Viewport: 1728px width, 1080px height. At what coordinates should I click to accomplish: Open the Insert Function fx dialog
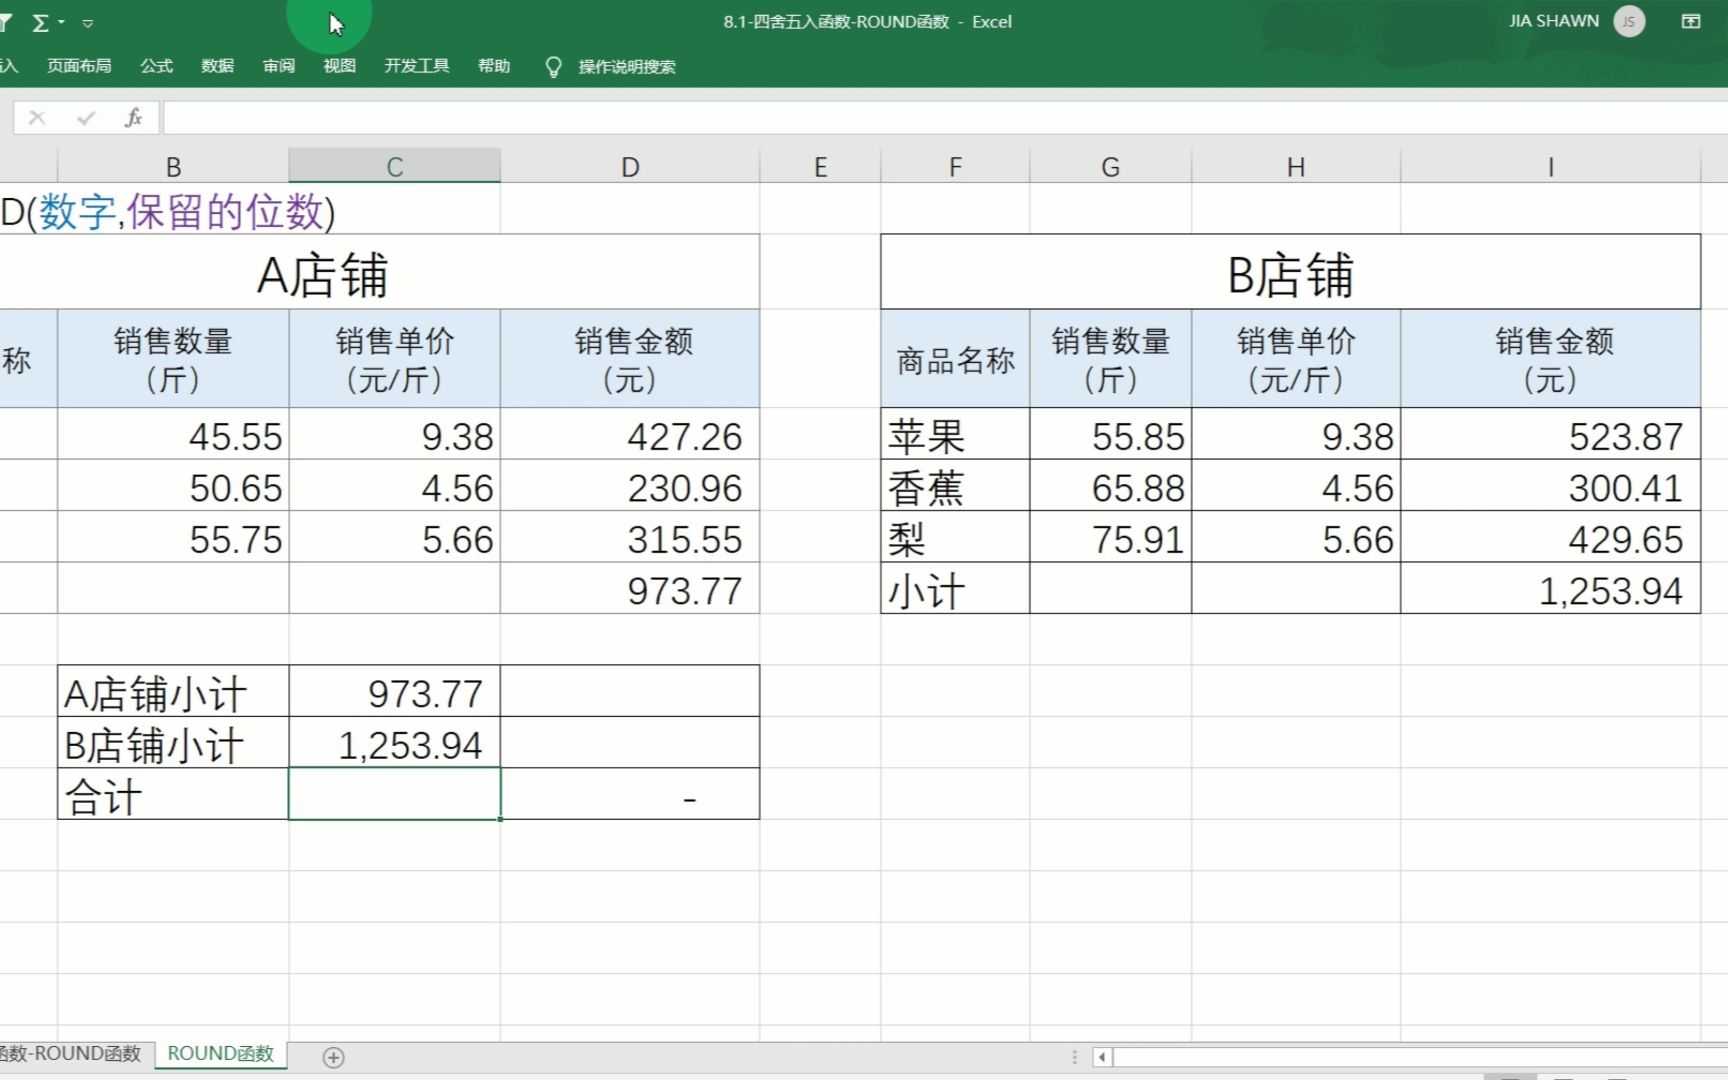(x=131, y=117)
